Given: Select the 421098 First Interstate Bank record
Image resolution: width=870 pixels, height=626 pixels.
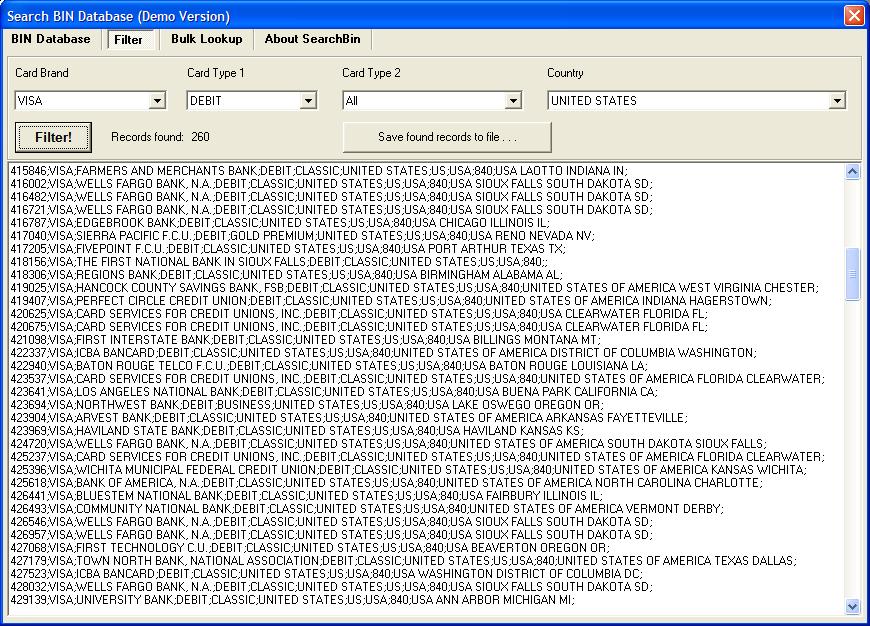Looking at the screenshot, I should [306, 340].
